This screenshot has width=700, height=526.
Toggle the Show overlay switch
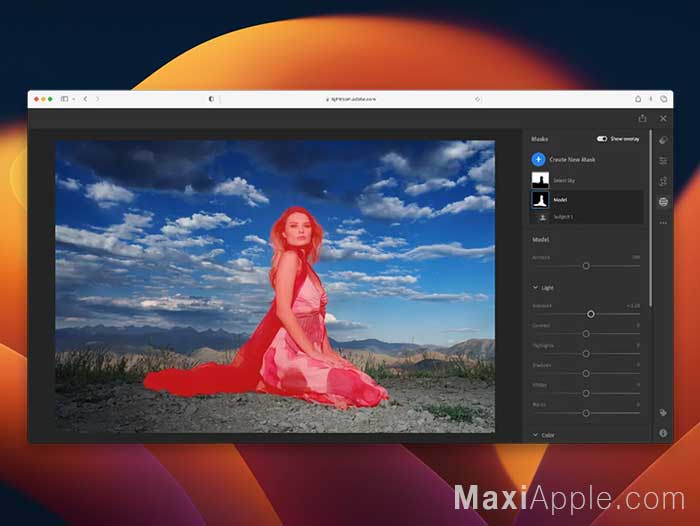point(602,139)
